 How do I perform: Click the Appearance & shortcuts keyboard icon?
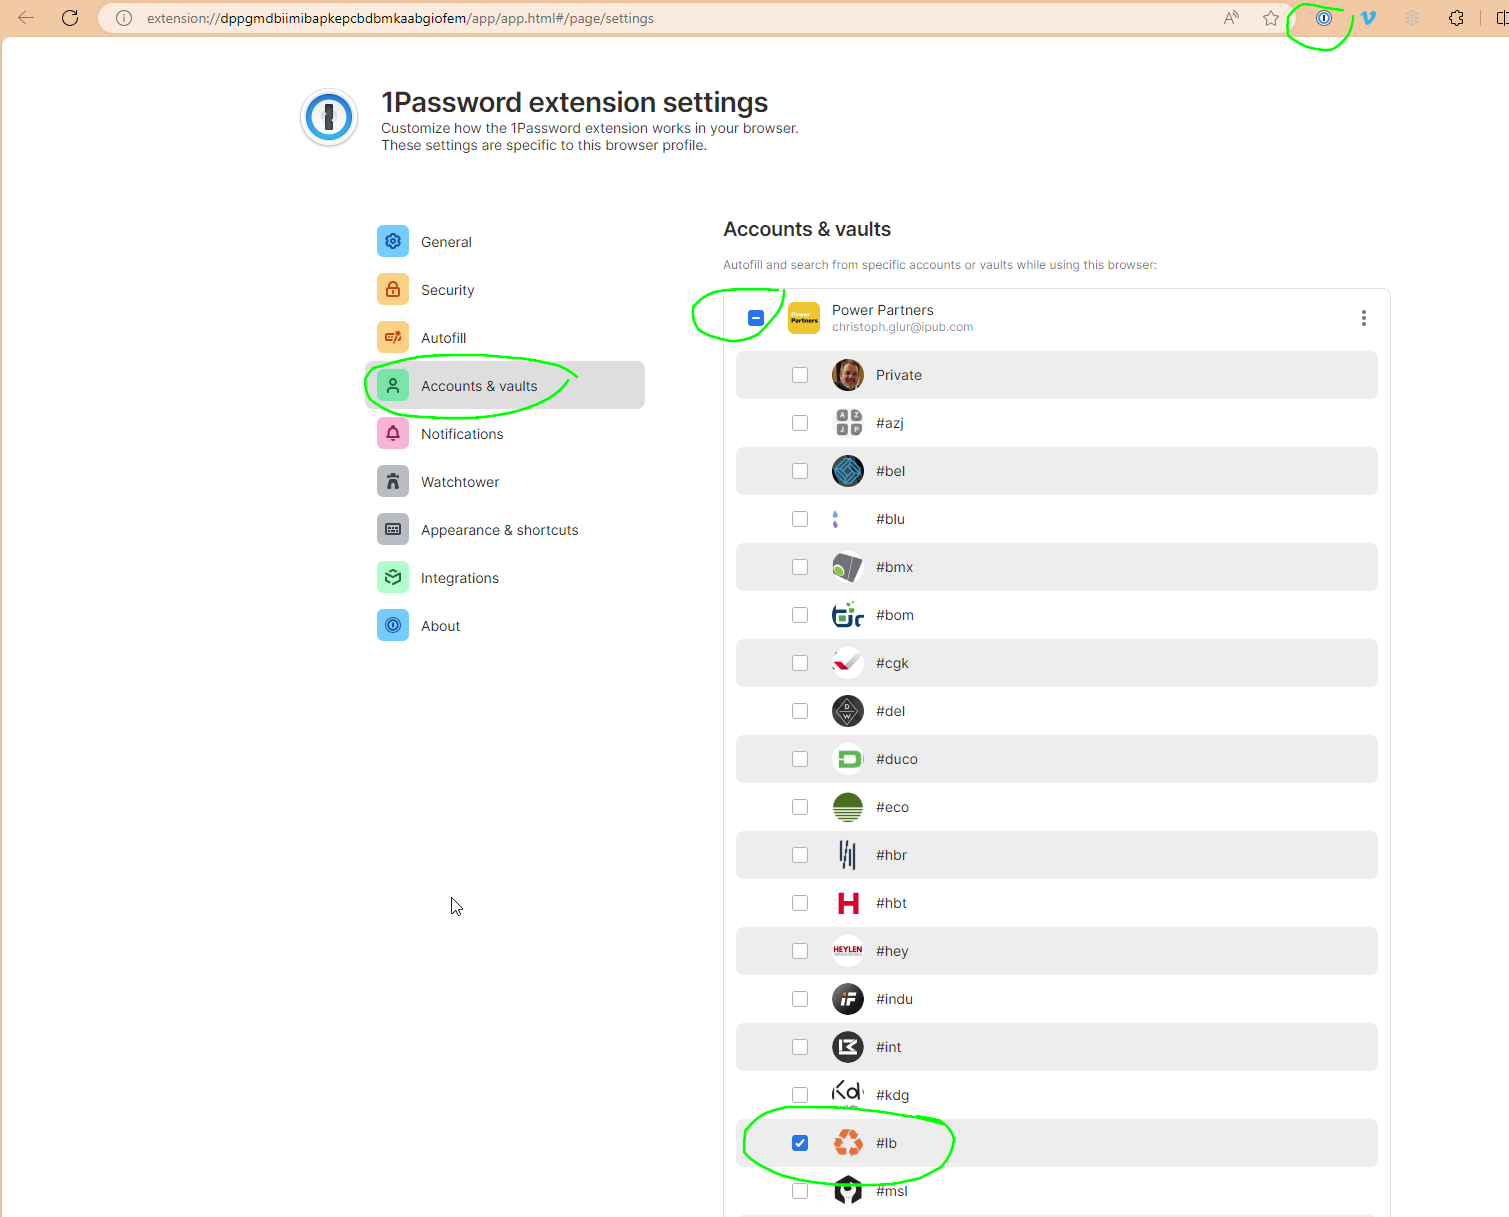click(393, 529)
